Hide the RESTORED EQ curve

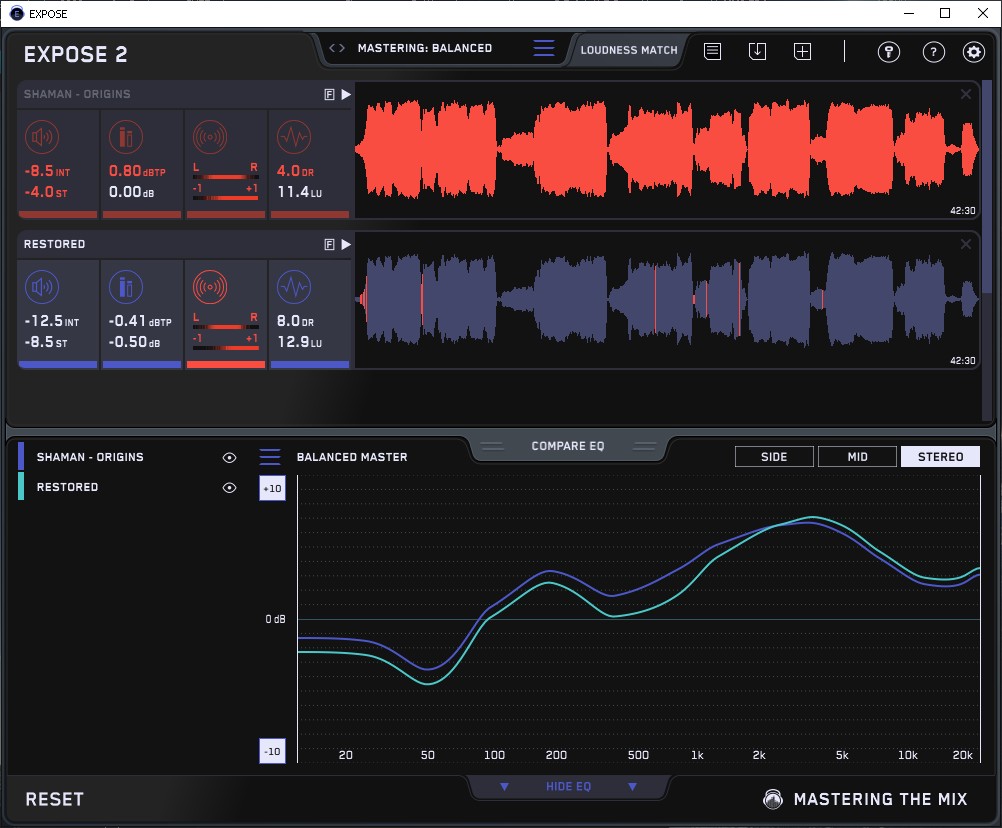229,487
